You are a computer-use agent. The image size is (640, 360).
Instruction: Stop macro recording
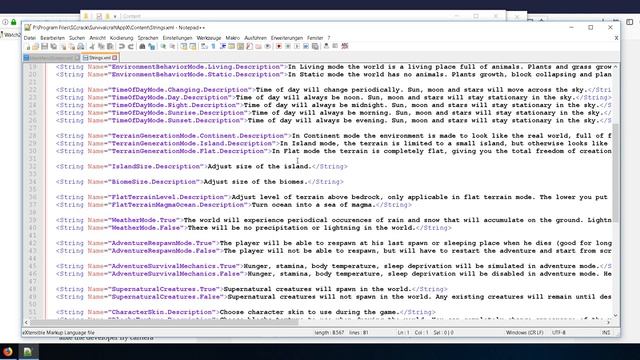pos(287,46)
